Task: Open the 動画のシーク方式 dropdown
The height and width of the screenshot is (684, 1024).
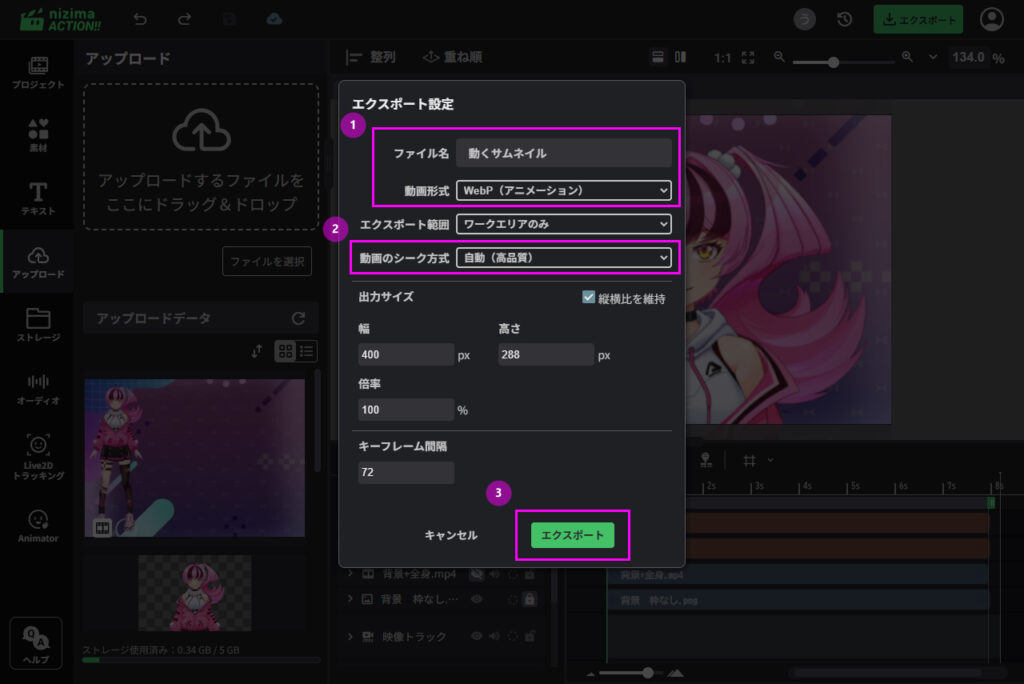Action: point(563,258)
